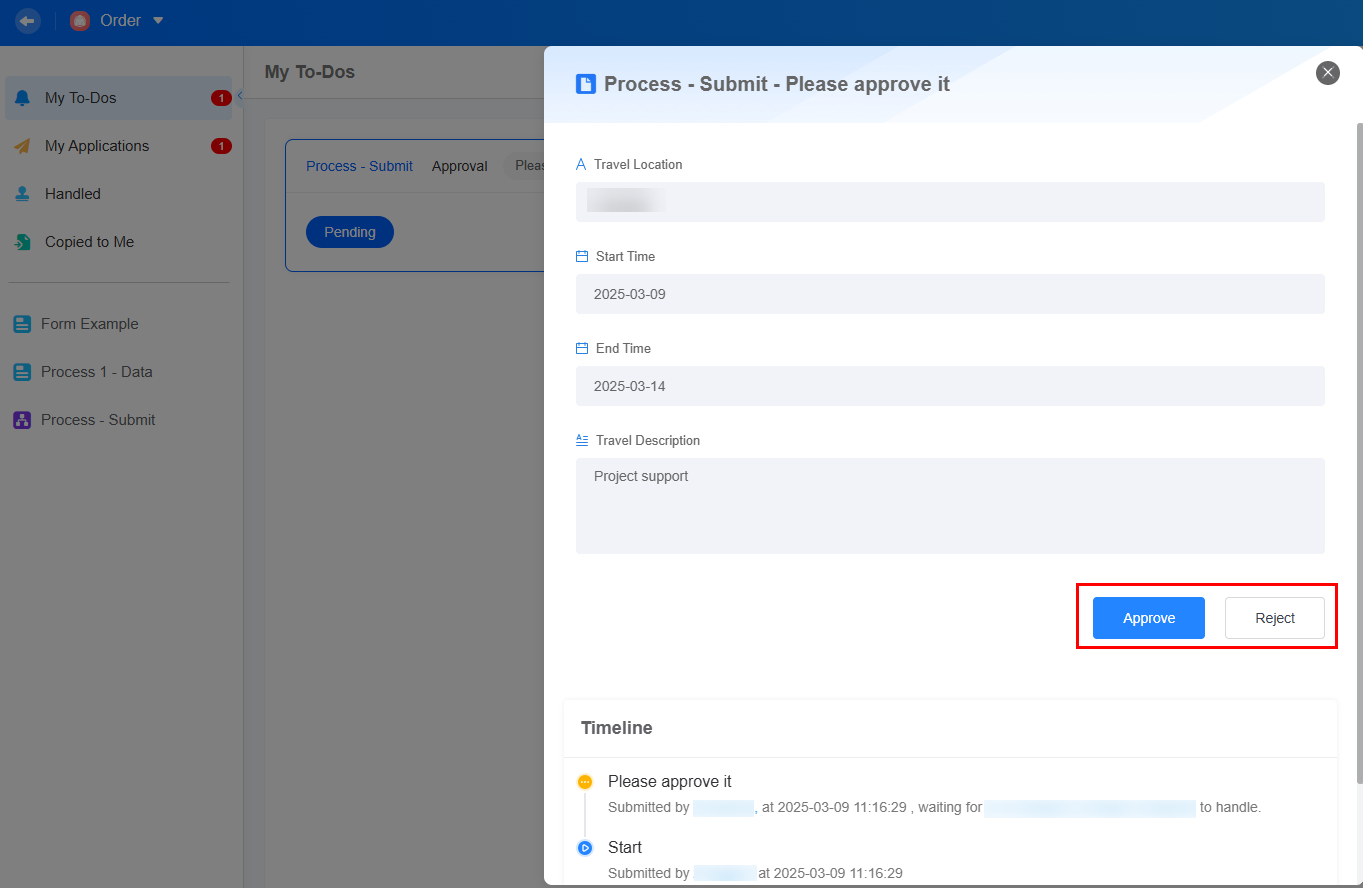The height and width of the screenshot is (888, 1363).
Task: Approve the travel request
Action: 1149,618
